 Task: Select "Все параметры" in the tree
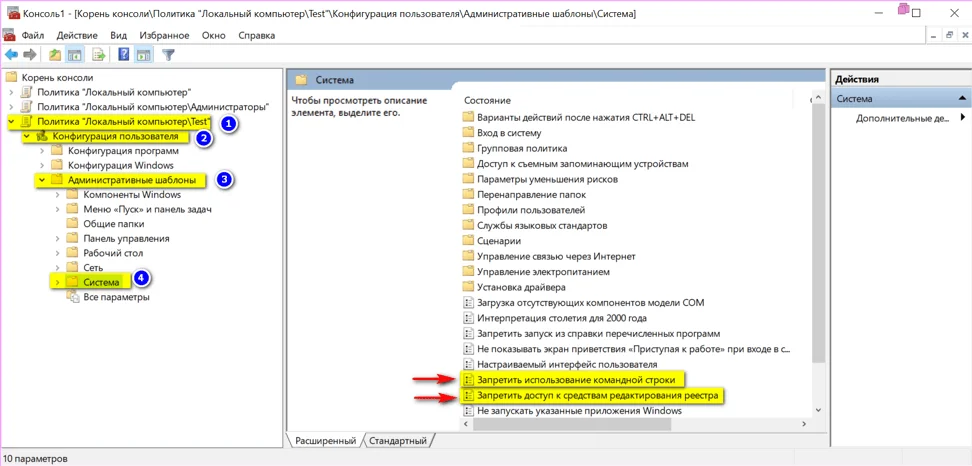point(118,297)
